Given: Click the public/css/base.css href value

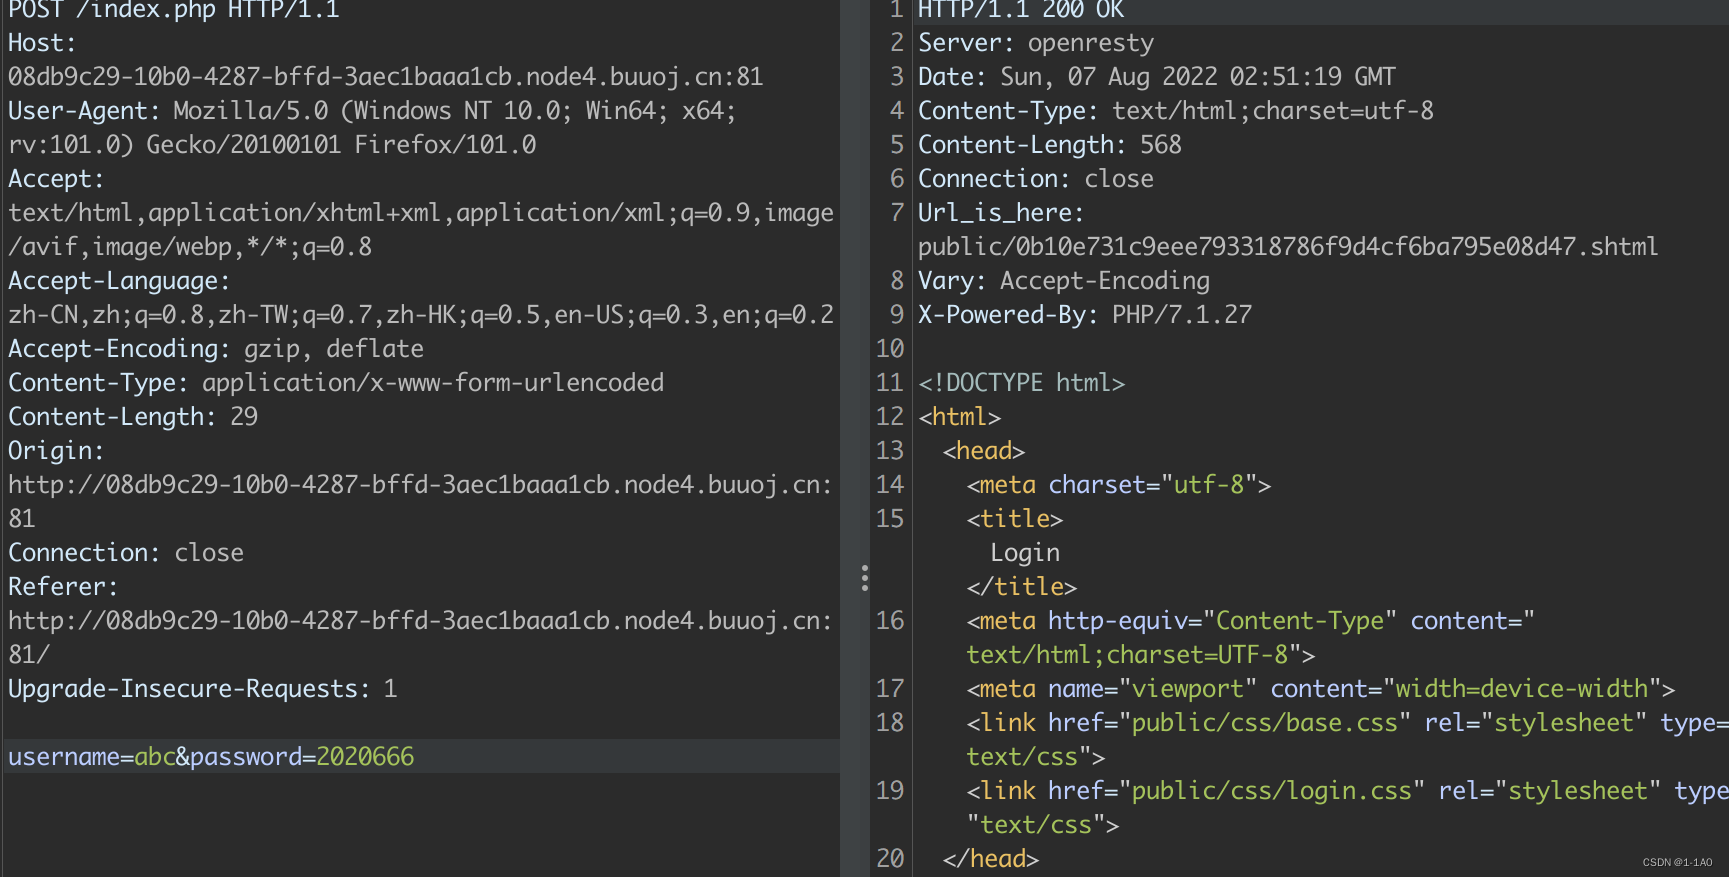Looking at the screenshot, I should coord(1264,723).
